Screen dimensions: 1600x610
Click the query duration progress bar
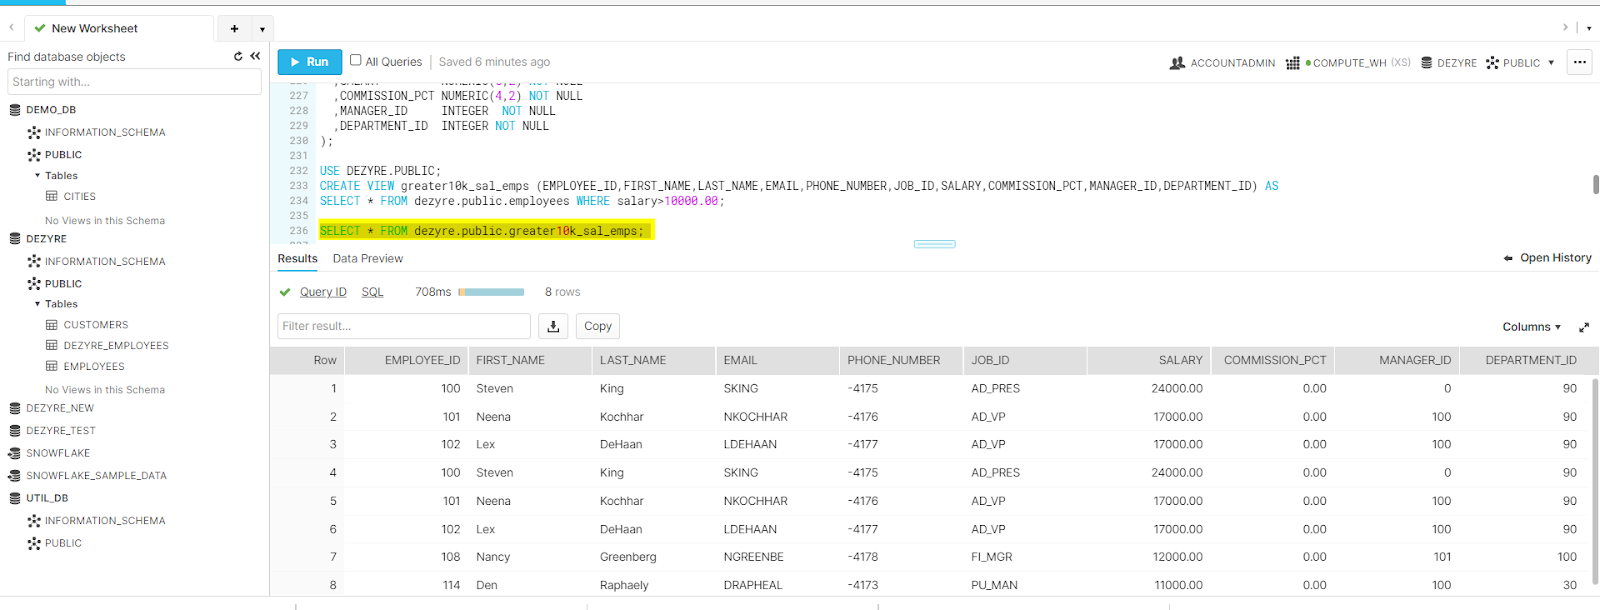(491, 292)
